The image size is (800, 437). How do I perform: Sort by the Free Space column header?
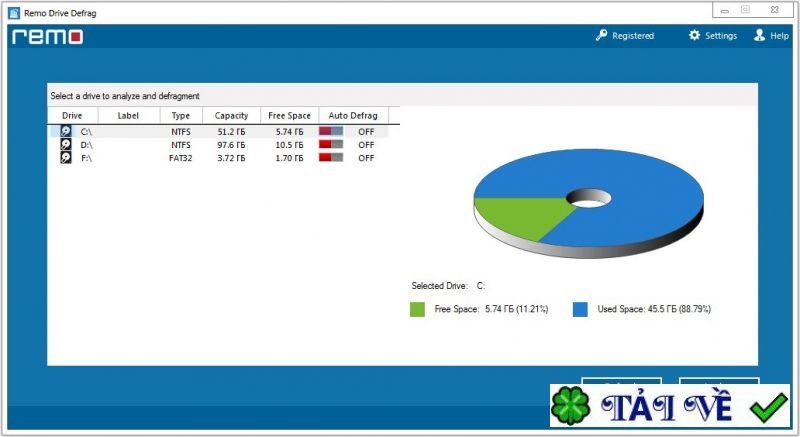(289, 116)
